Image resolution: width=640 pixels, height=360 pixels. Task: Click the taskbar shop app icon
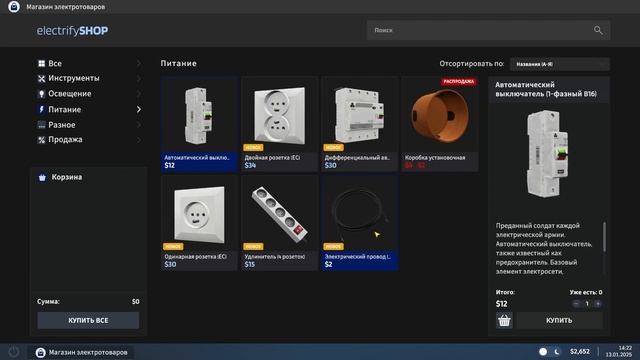tap(40, 353)
